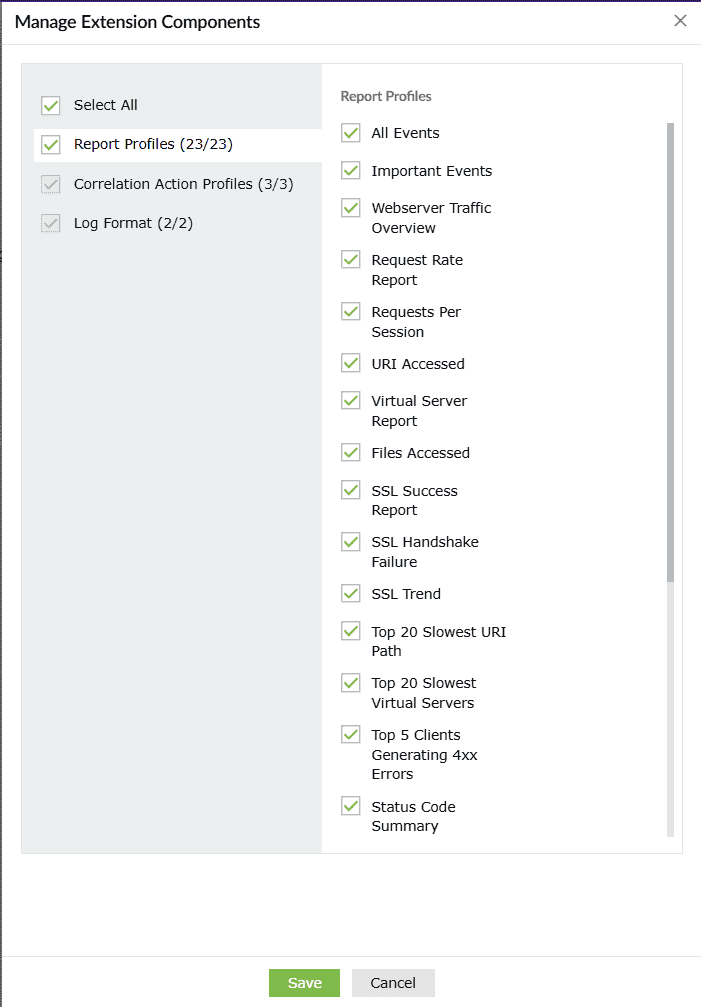The width and height of the screenshot is (701, 1007).
Task: Toggle the Select All checkbox
Action: click(51, 105)
